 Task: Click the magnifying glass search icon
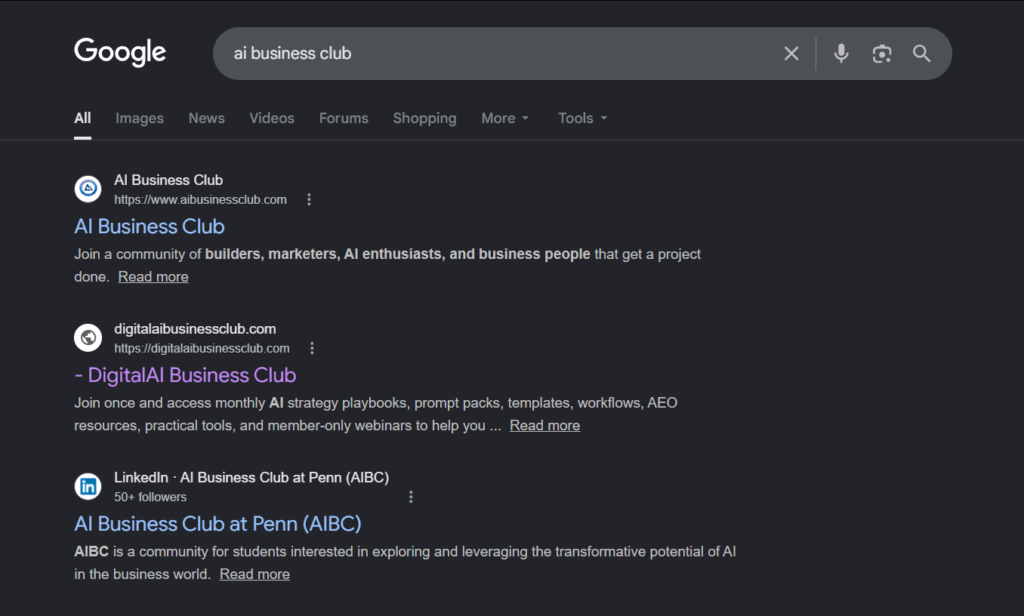[921, 54]
